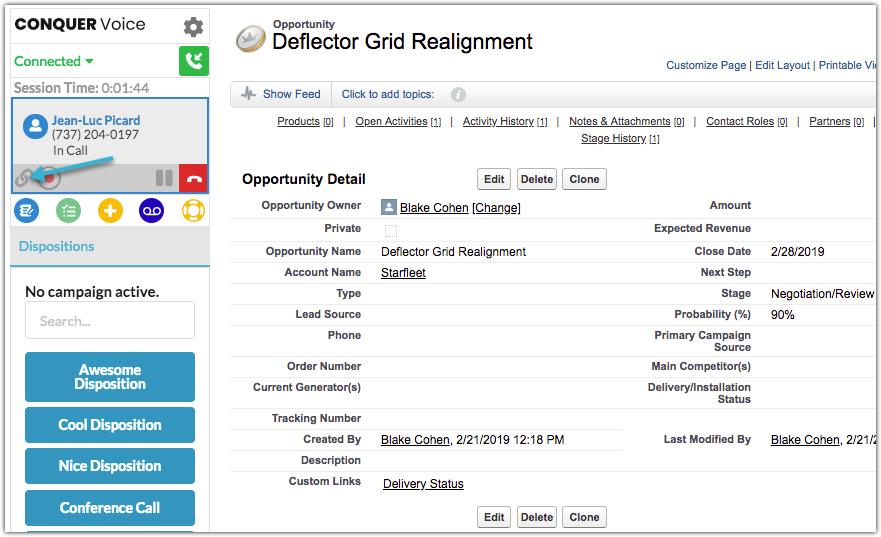Click the orange lifebuoy help icon

[x=193, y=211]
